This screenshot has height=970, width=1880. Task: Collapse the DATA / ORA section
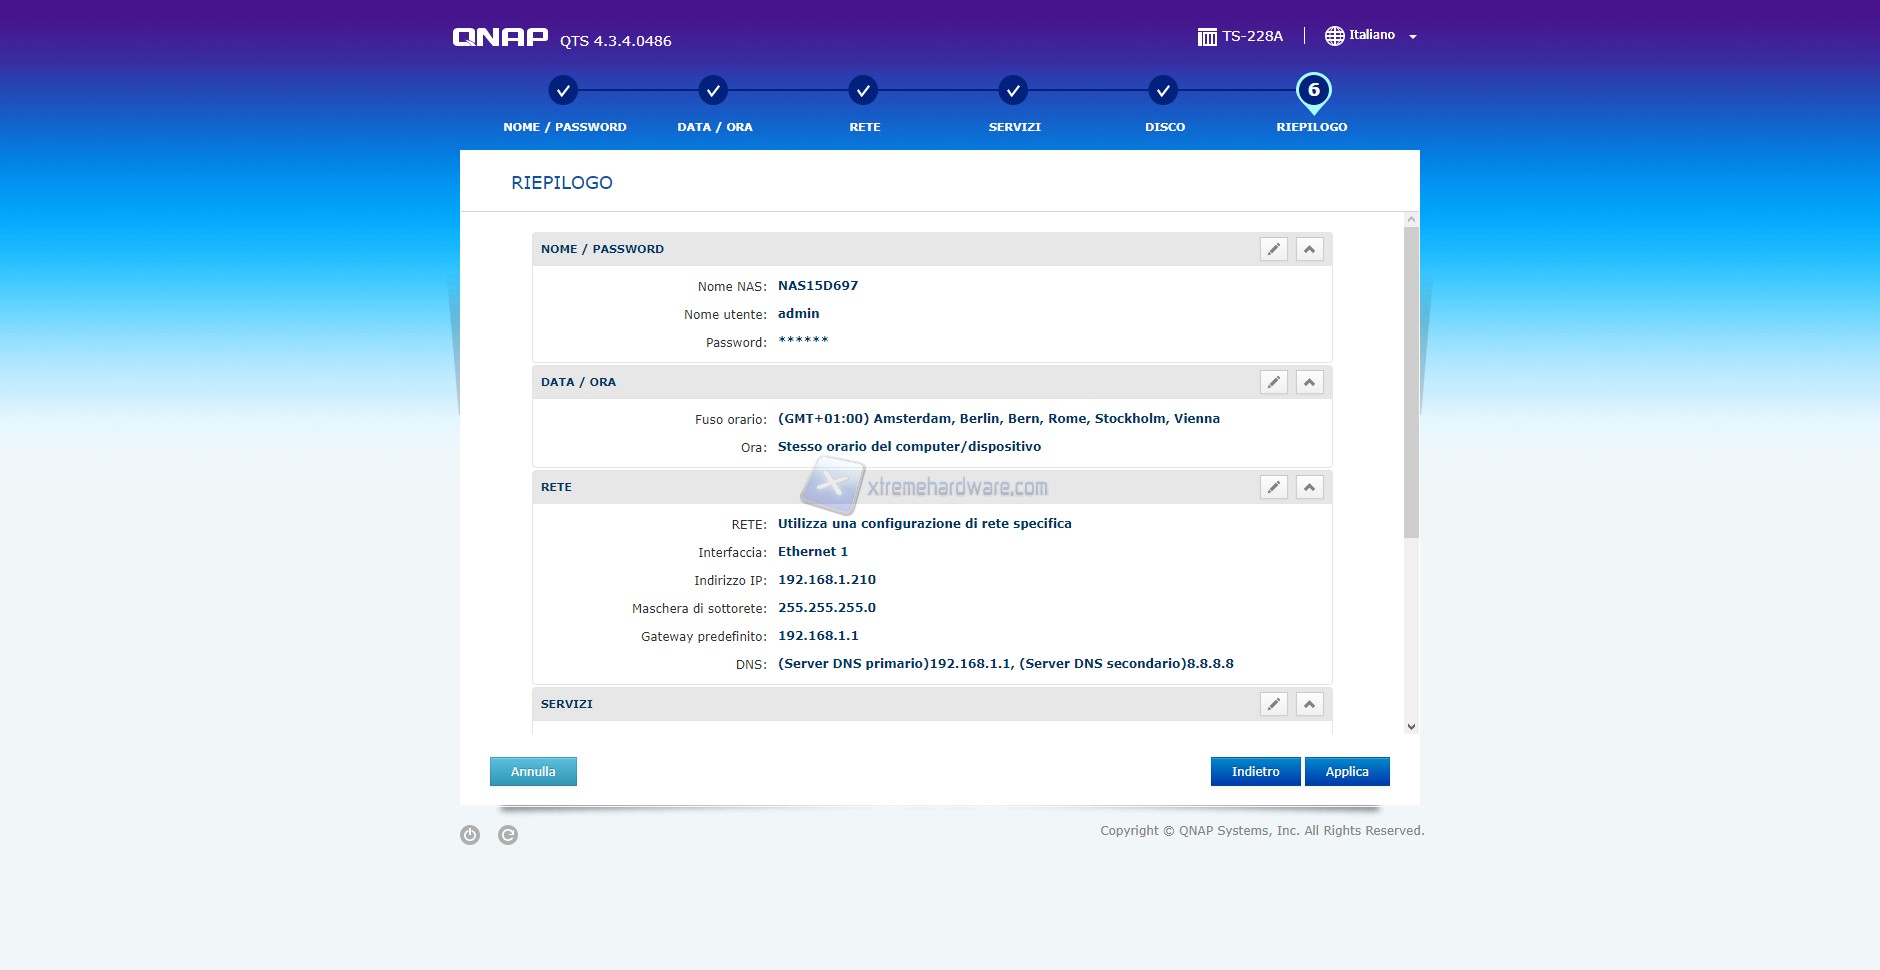tap(1309, 382)
